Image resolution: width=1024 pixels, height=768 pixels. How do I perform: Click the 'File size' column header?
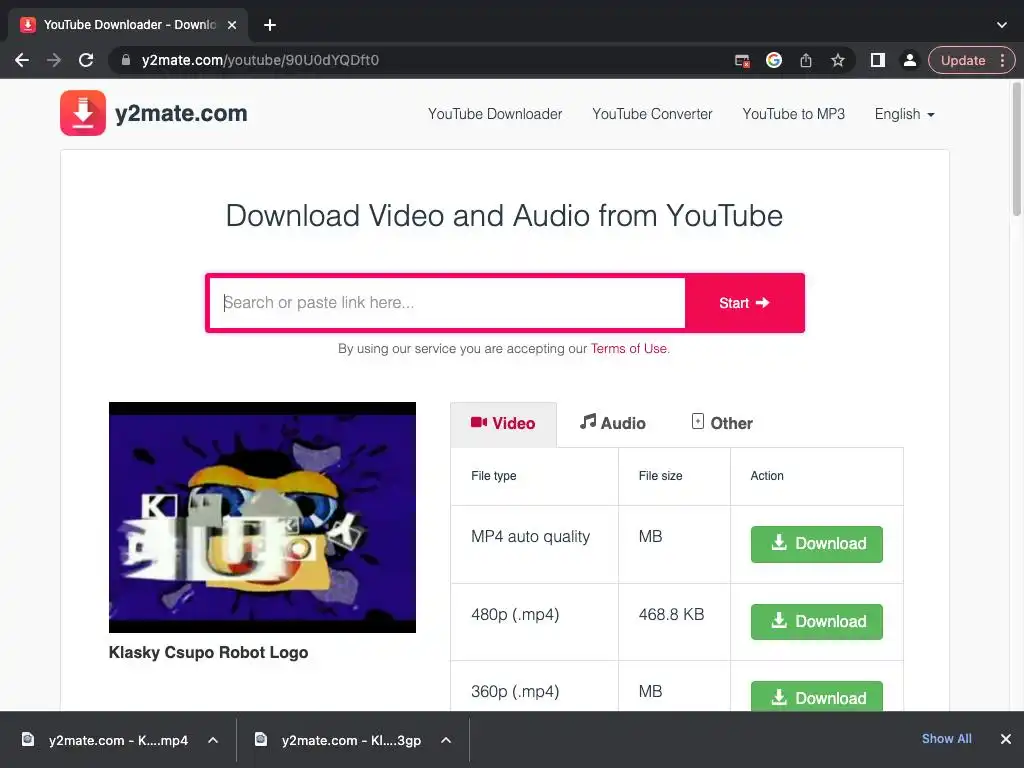tap(660, 476)
